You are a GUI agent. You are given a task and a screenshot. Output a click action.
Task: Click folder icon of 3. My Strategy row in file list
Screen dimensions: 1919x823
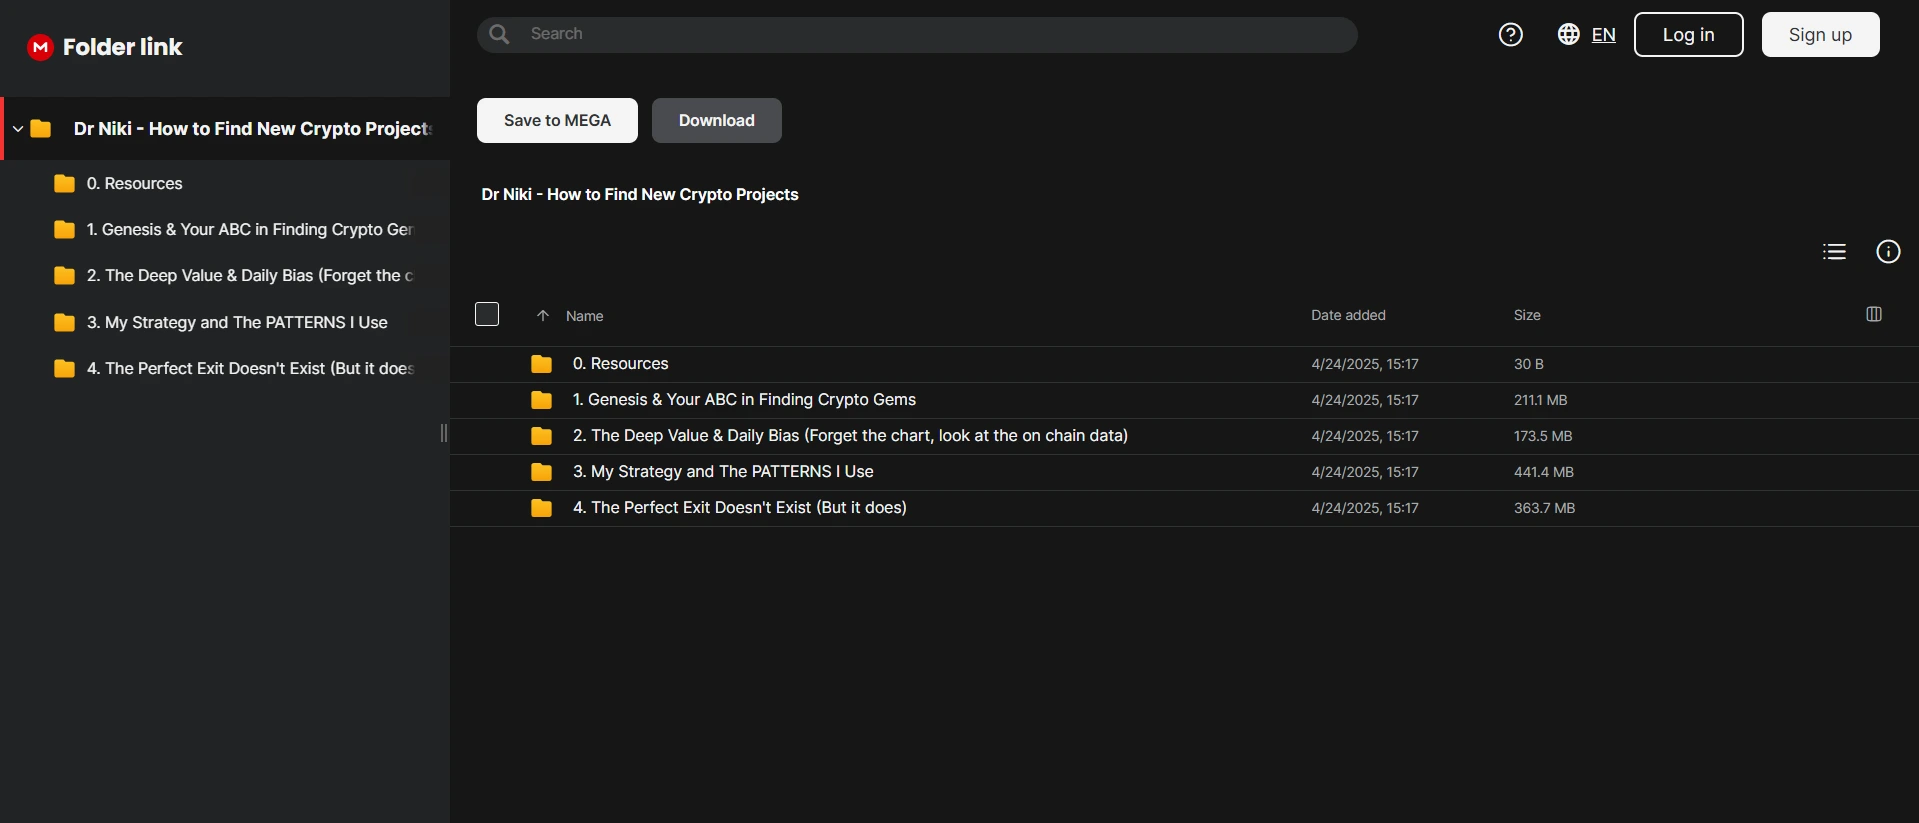[541, 472]
